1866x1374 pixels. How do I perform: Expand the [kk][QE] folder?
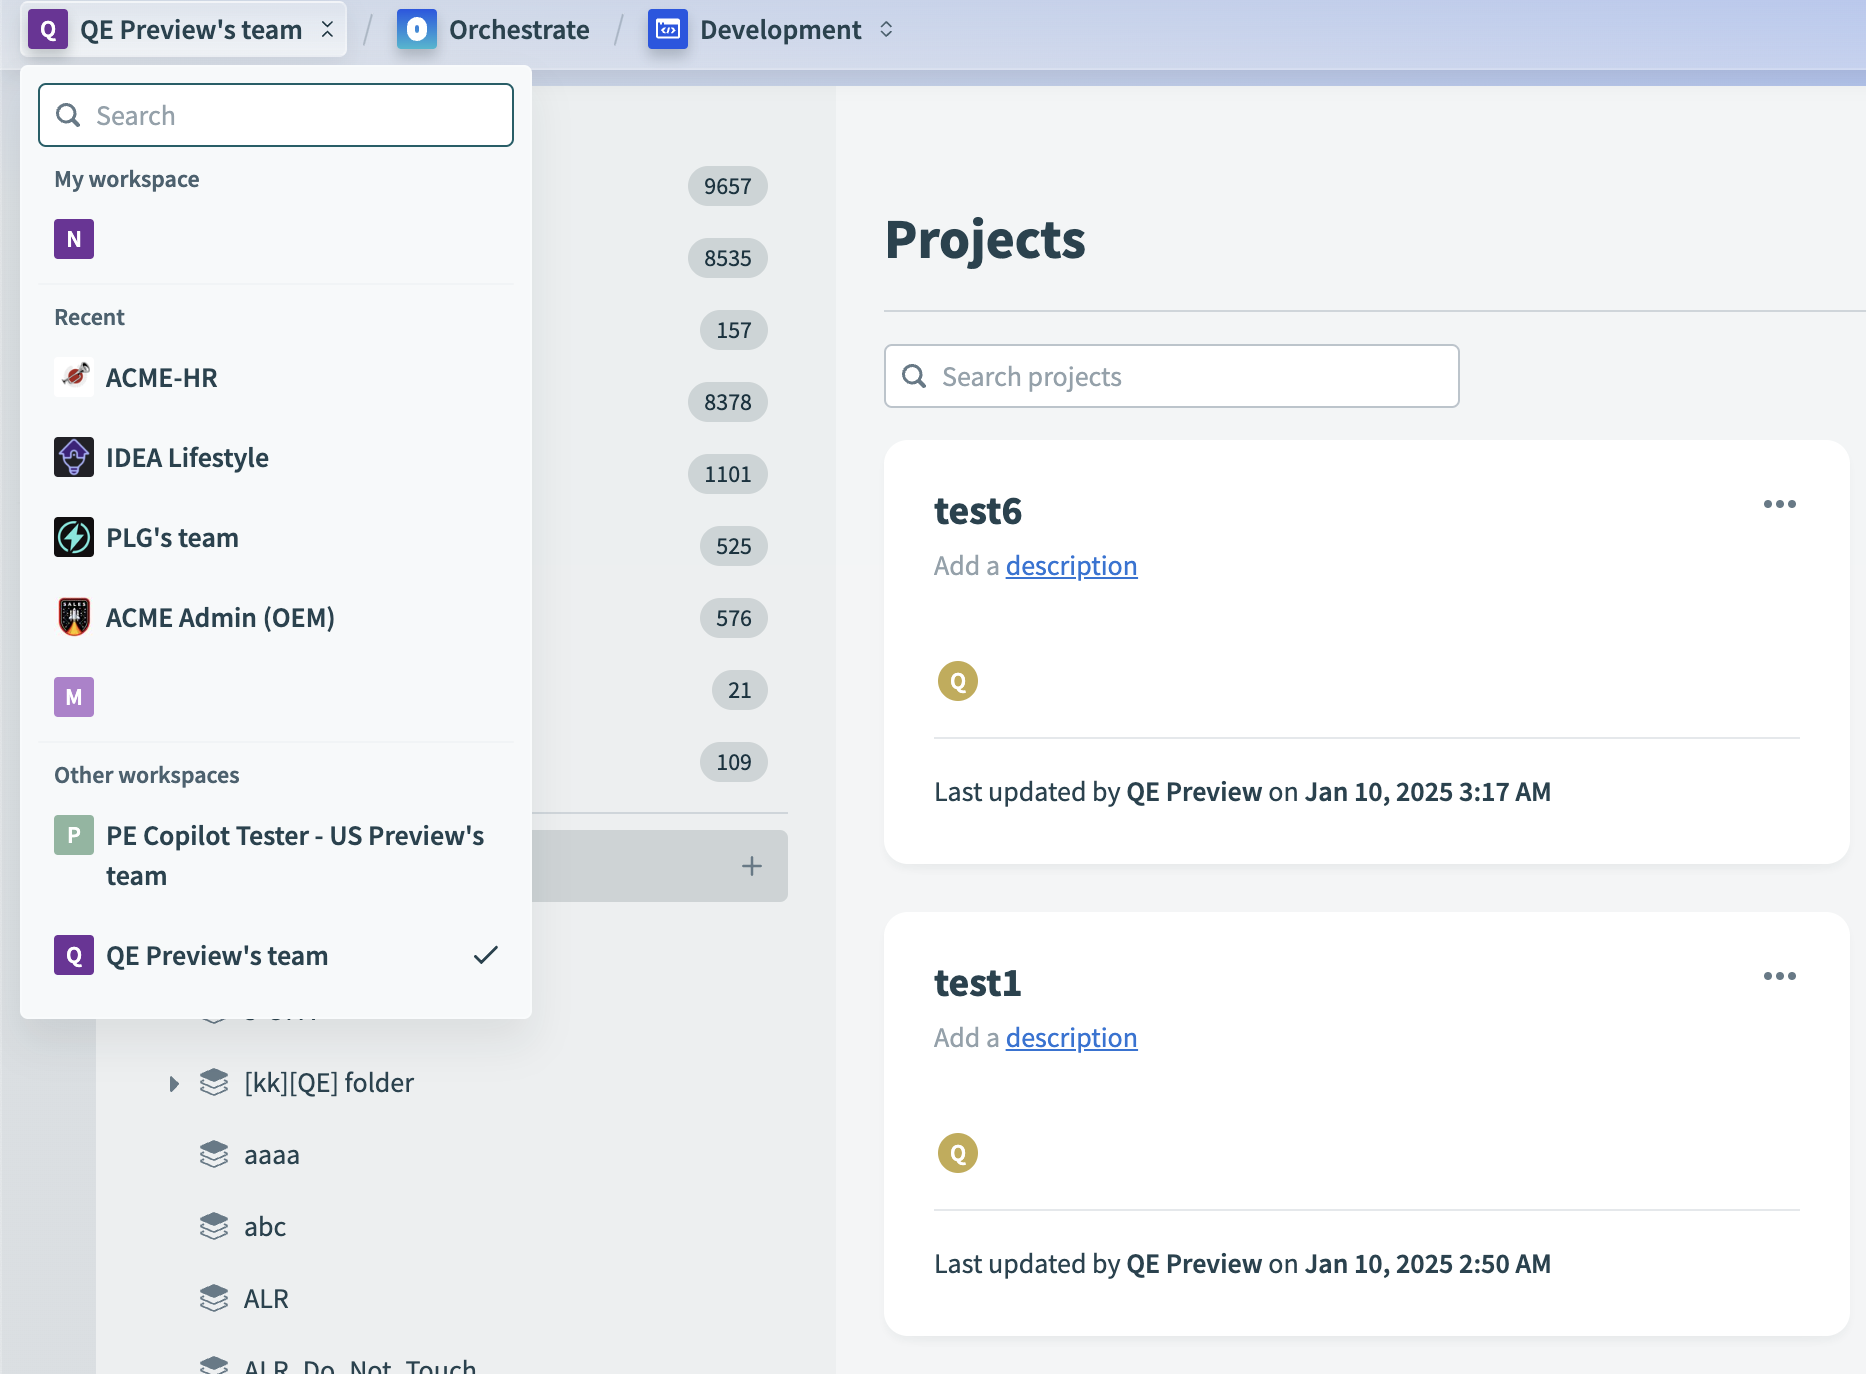[174, 1083]
